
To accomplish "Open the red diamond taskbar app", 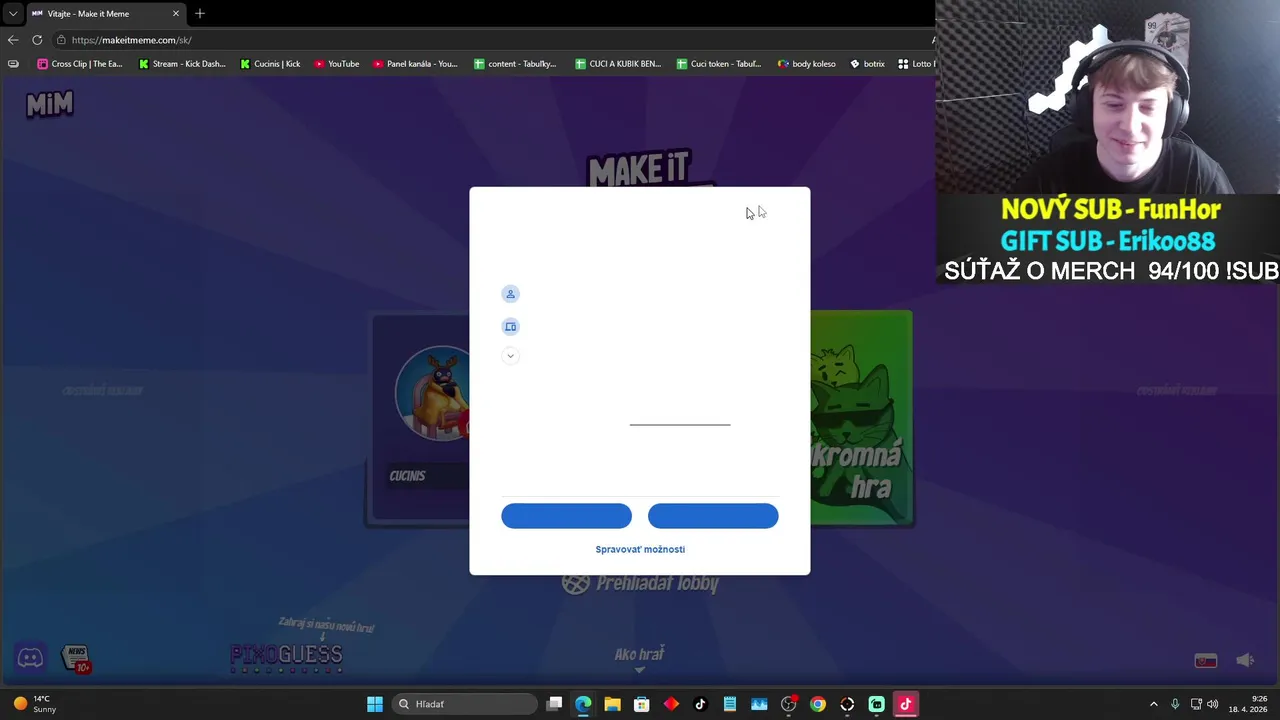I will point(671,704).
